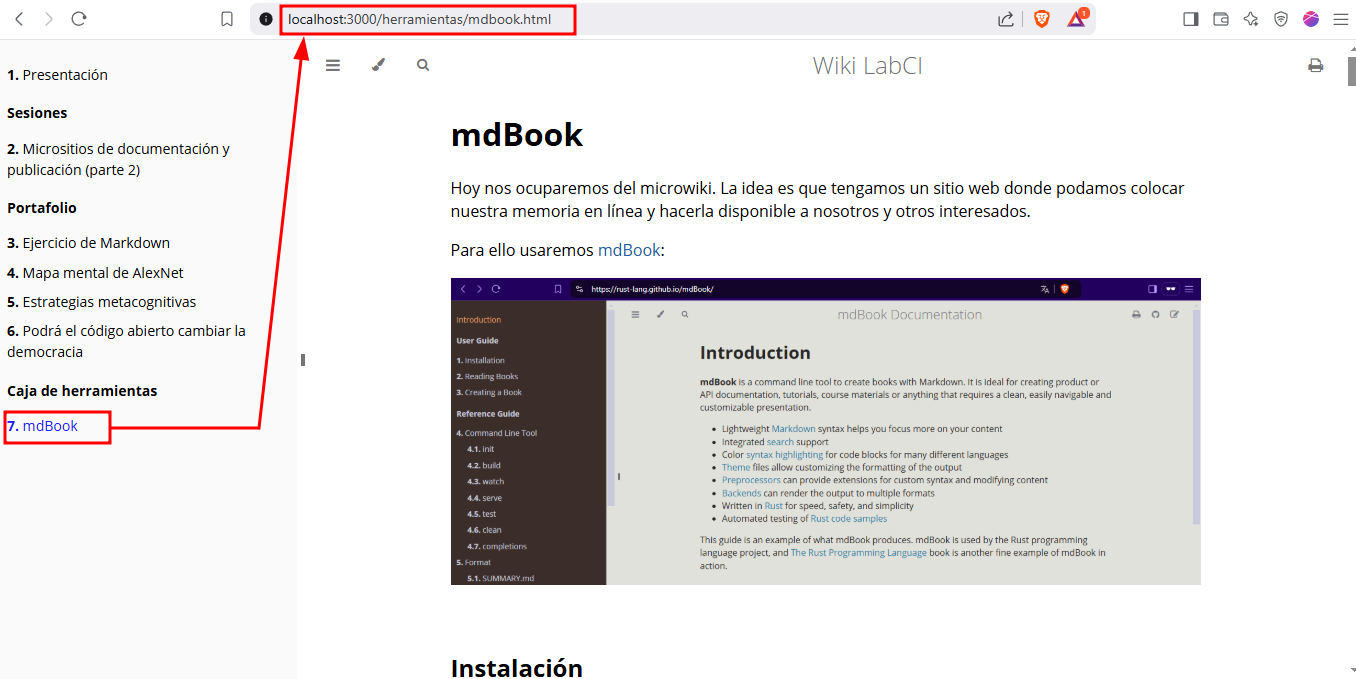Open the Brave Wallet
This screenshot has height=679, width=1356.
coord(1220,19)
